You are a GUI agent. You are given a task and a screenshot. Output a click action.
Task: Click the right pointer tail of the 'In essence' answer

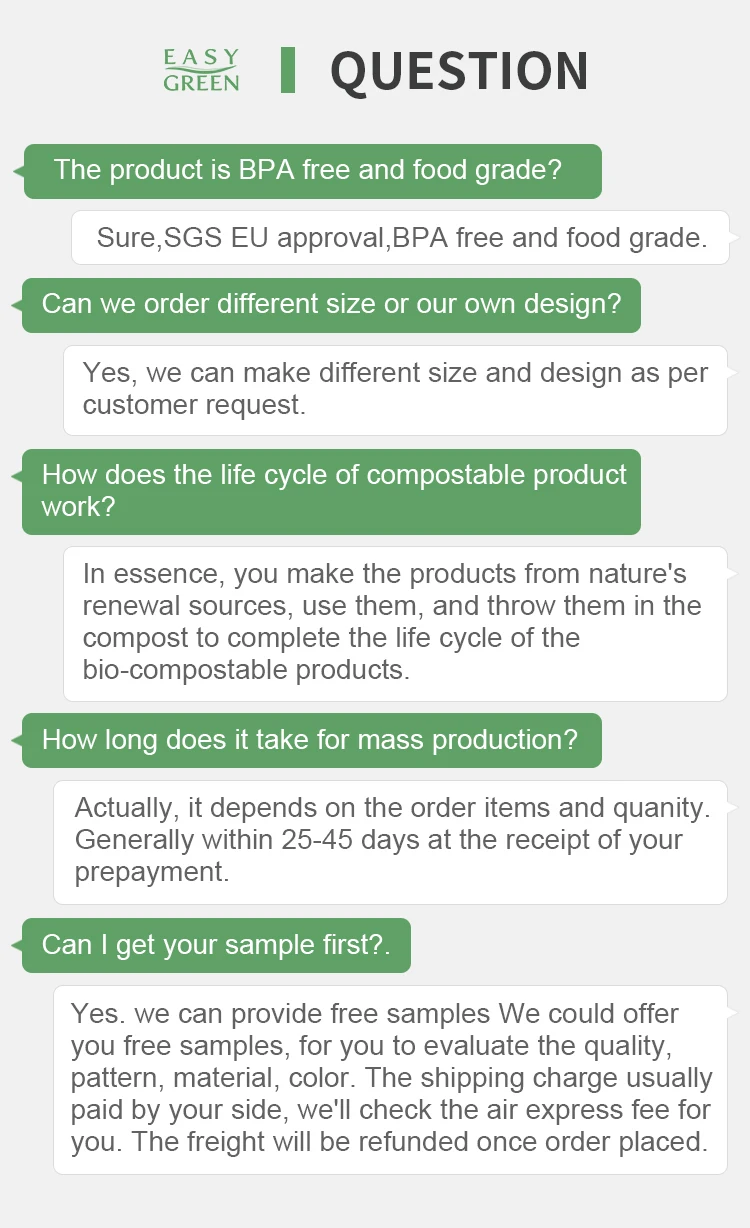click(733, 574)
